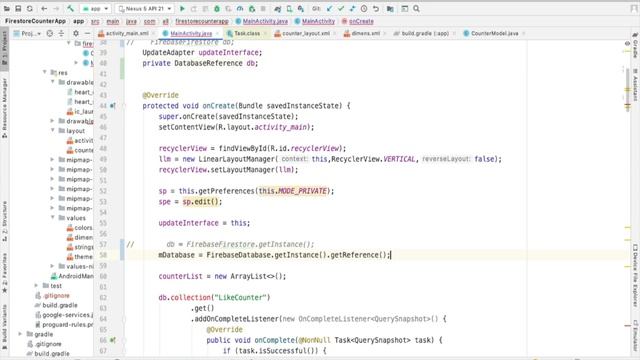
Task: Click the src breadcrumb item
Action: tap(95, 21)
